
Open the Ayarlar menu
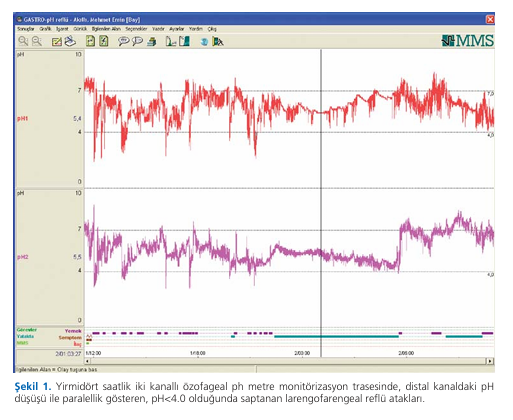tap(177, 29)
